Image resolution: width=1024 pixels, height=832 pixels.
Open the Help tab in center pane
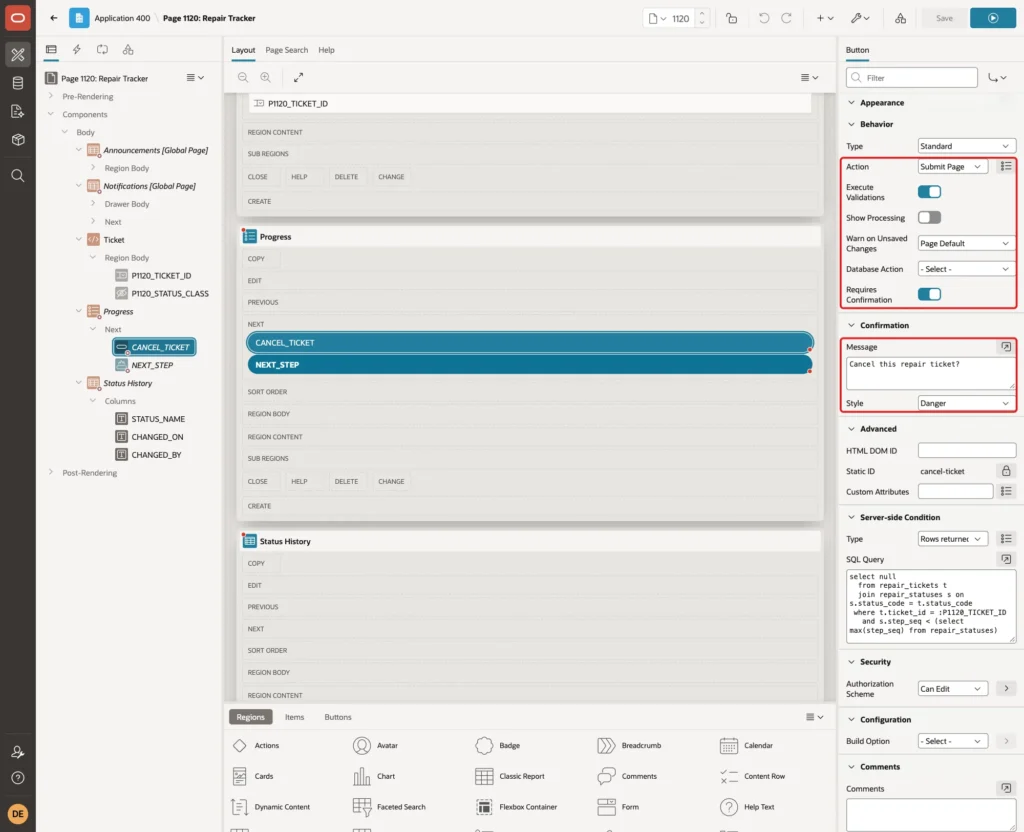click(x=326, y=50)
